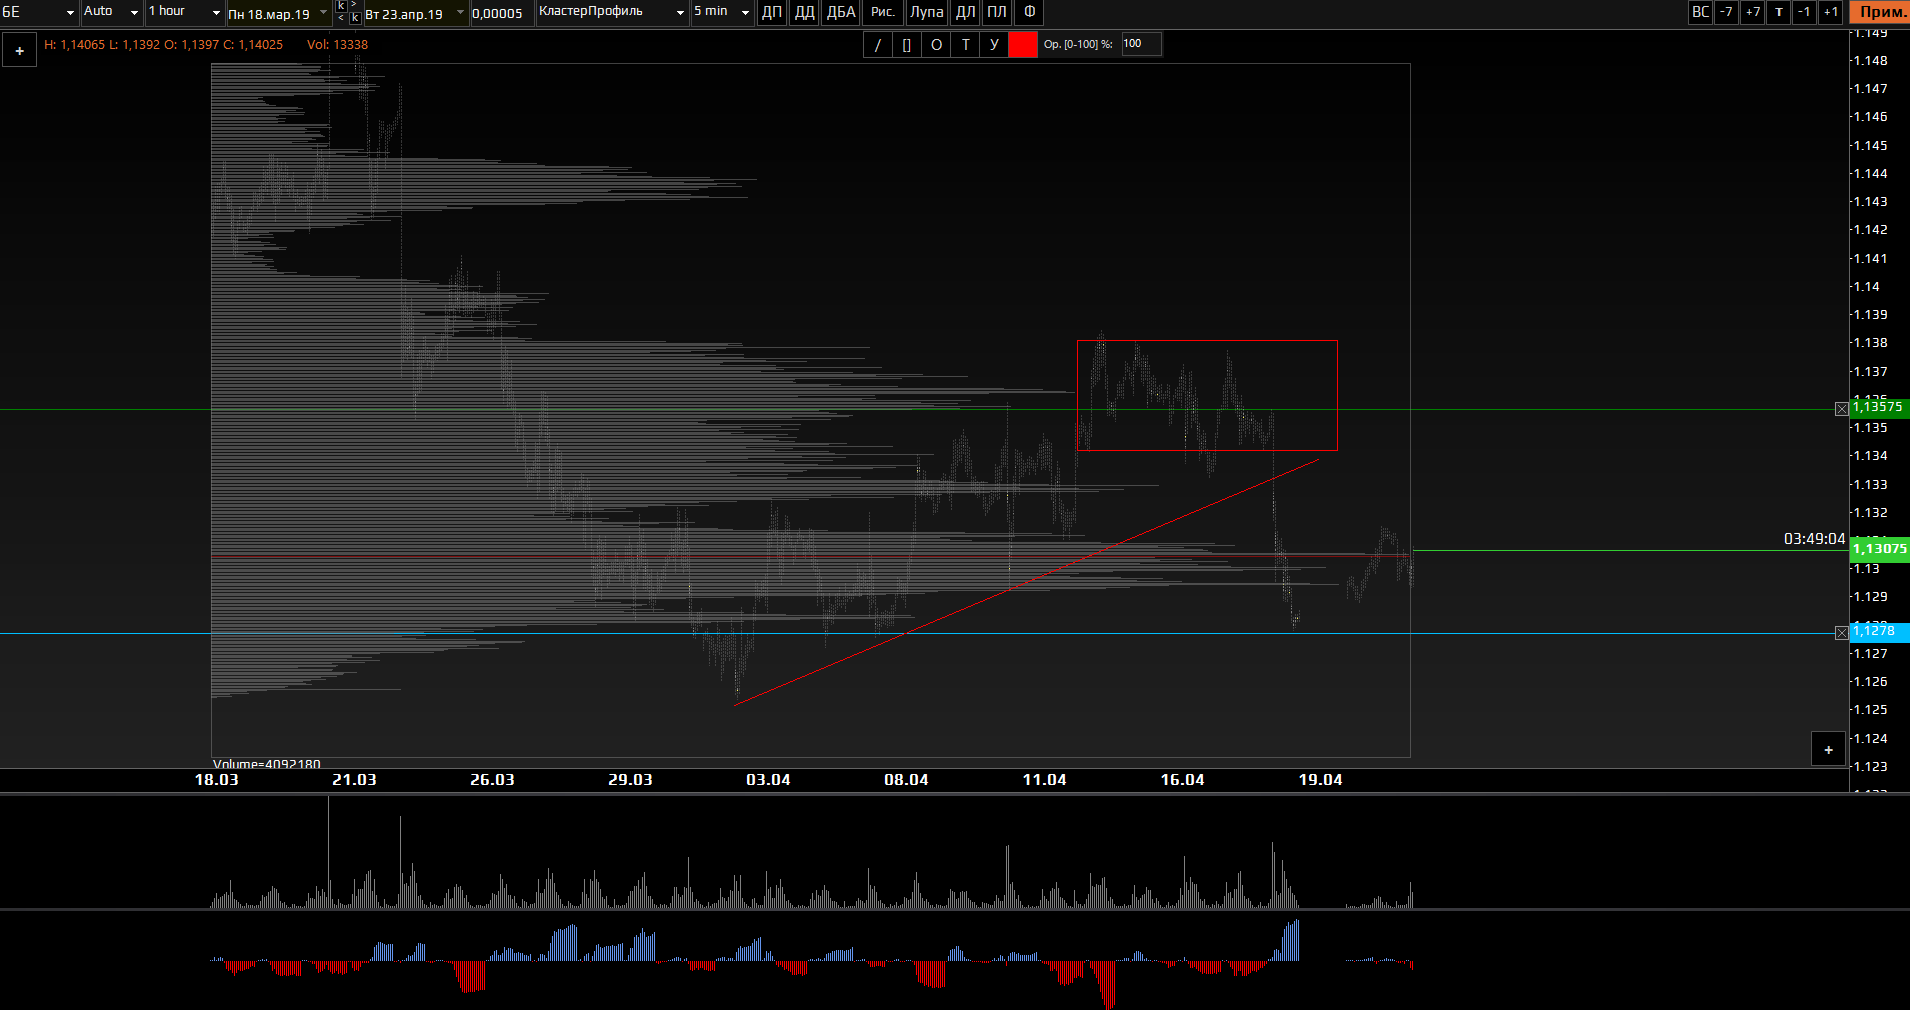Remove the 1,1278 price level marker

point(1841,633)
